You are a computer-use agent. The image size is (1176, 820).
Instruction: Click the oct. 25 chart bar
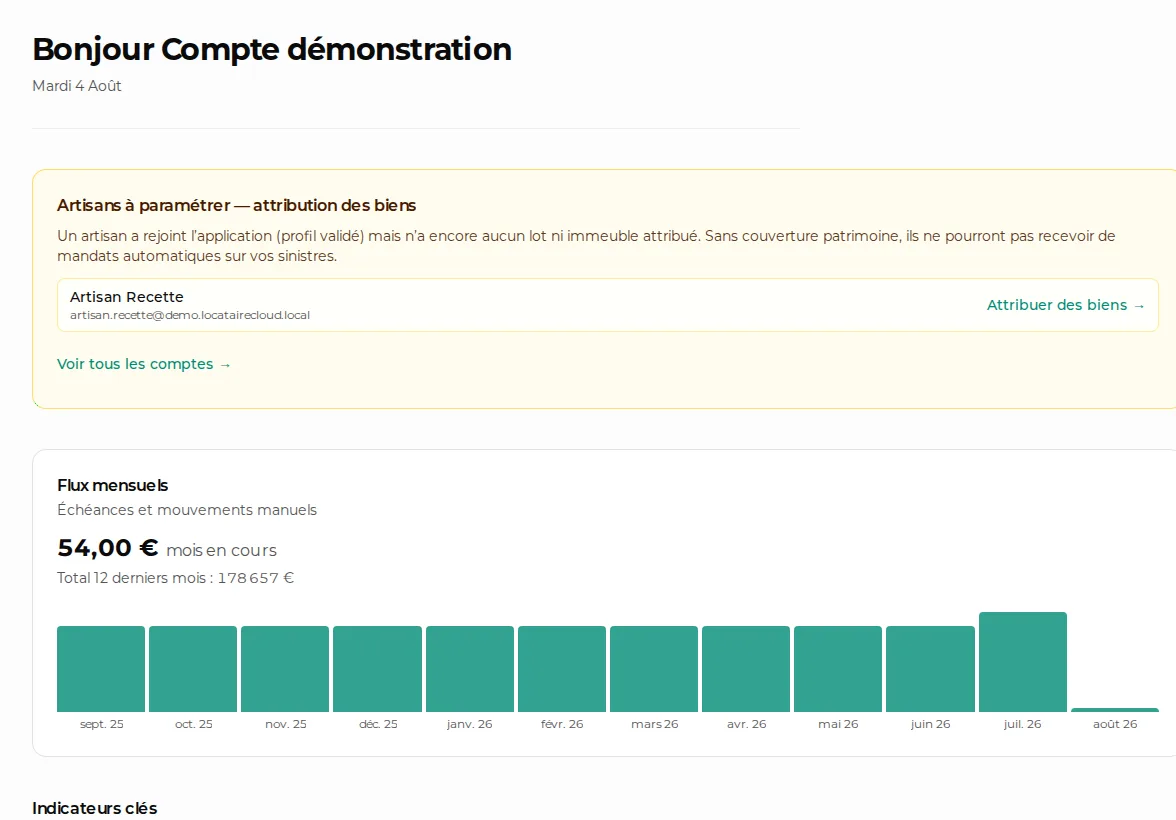coord(193,668)
